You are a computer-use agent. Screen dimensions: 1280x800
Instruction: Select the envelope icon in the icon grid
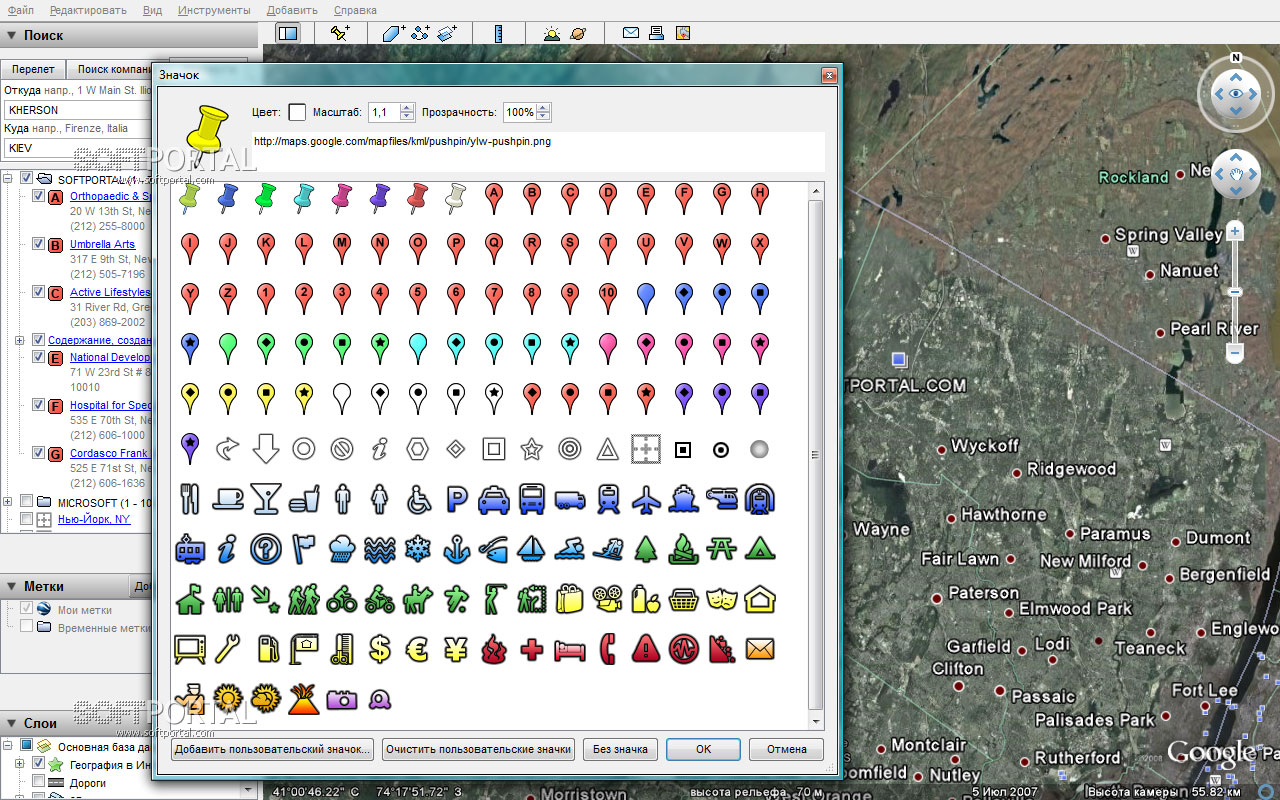pos(760,648)
